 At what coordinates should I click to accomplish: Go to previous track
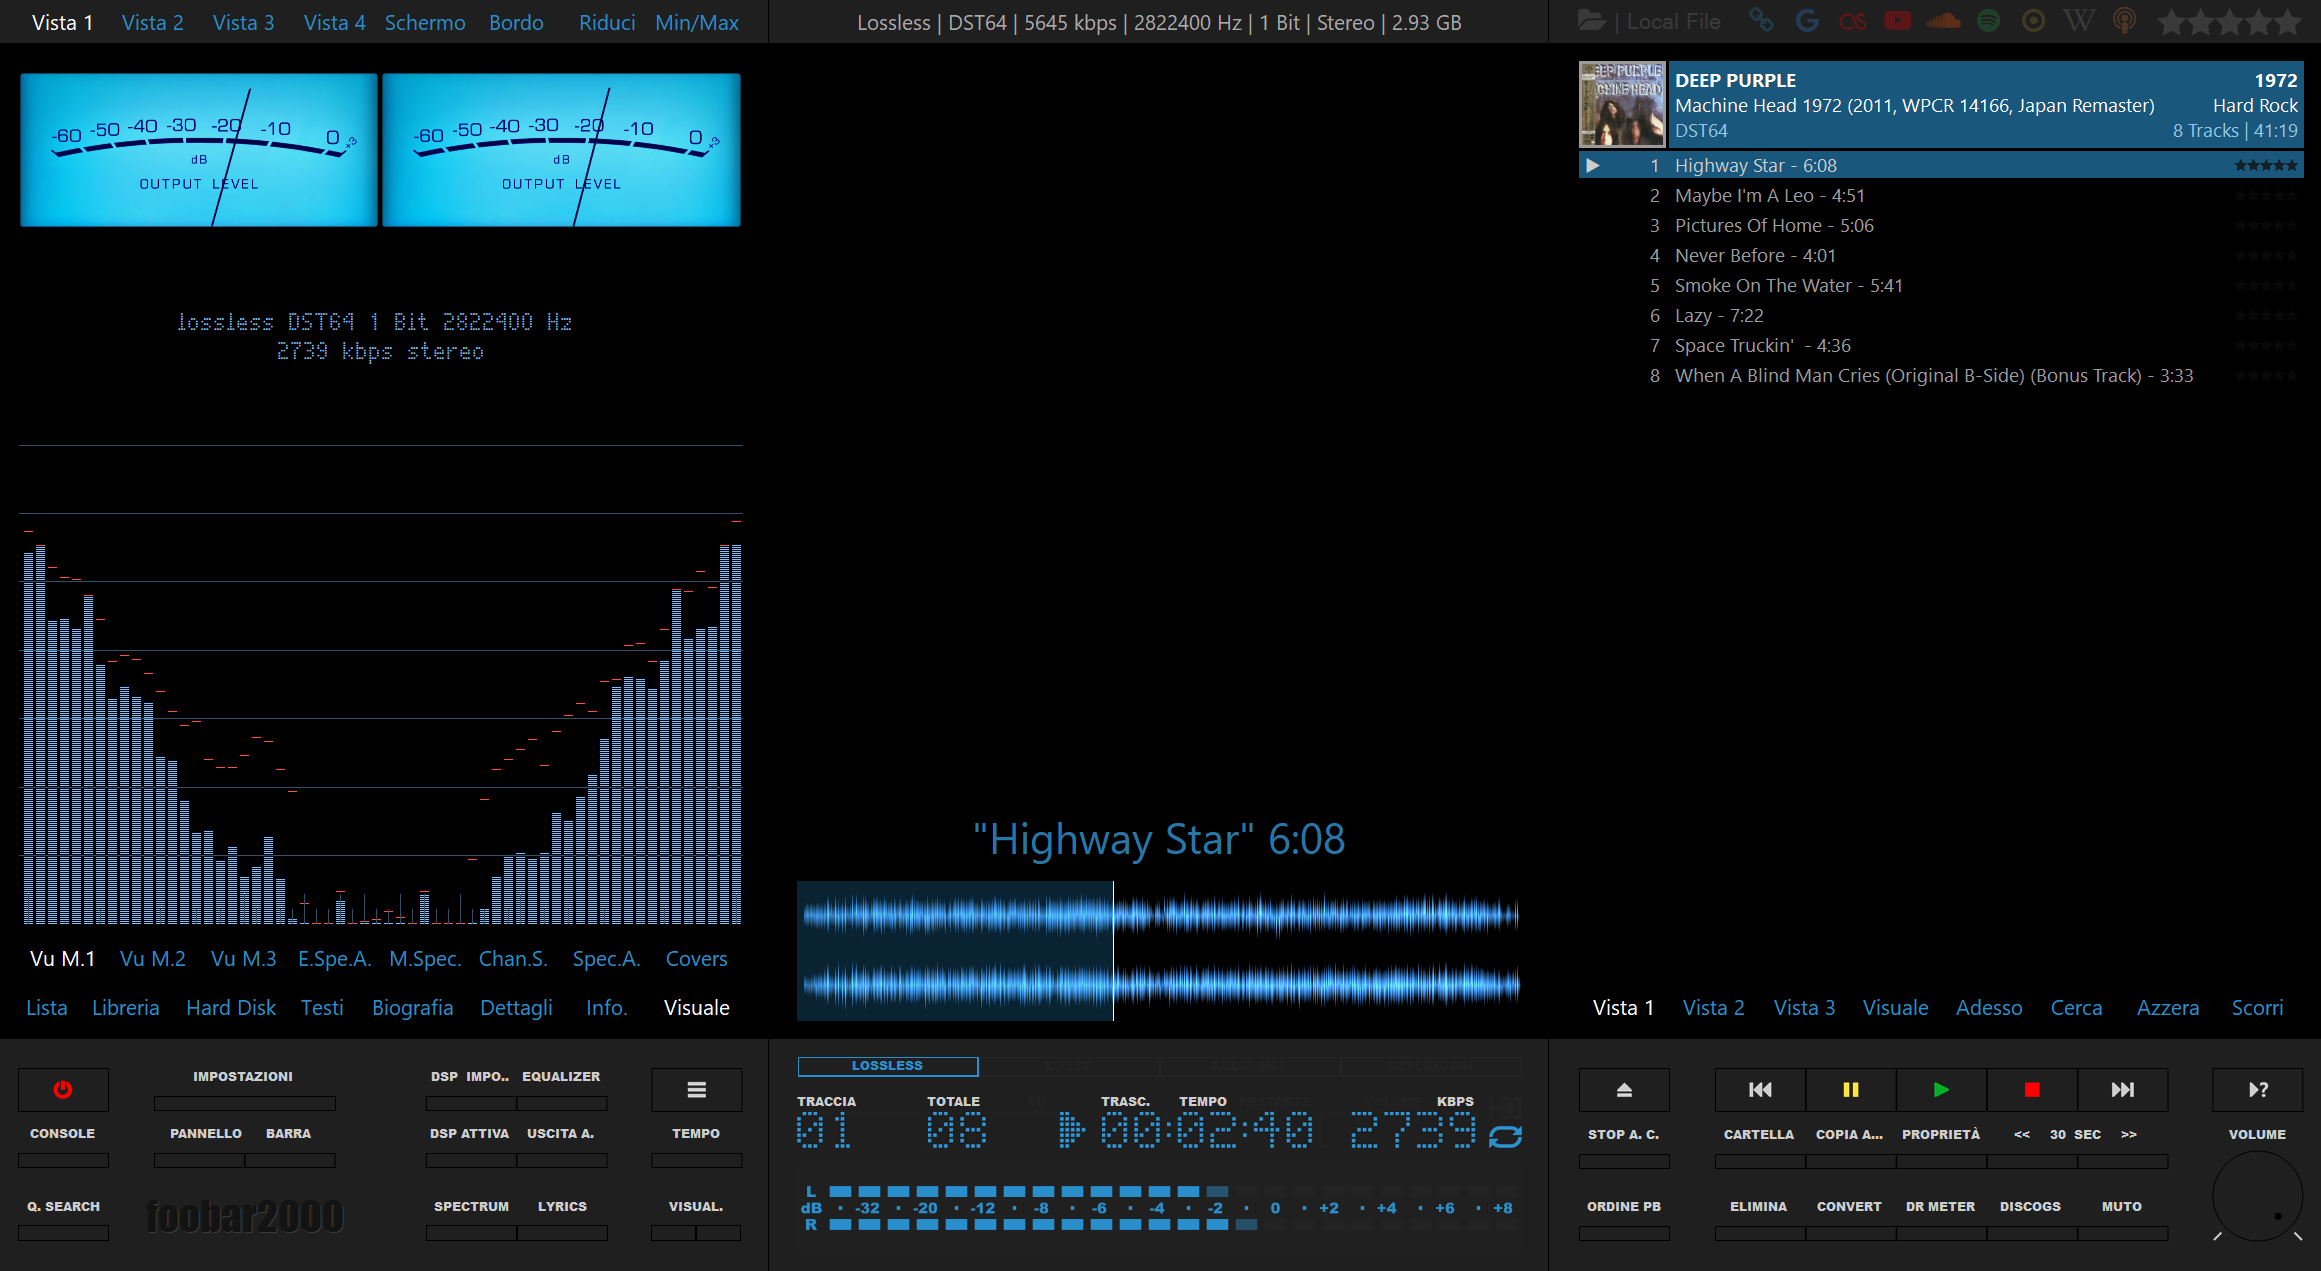coord(1760,1090)
